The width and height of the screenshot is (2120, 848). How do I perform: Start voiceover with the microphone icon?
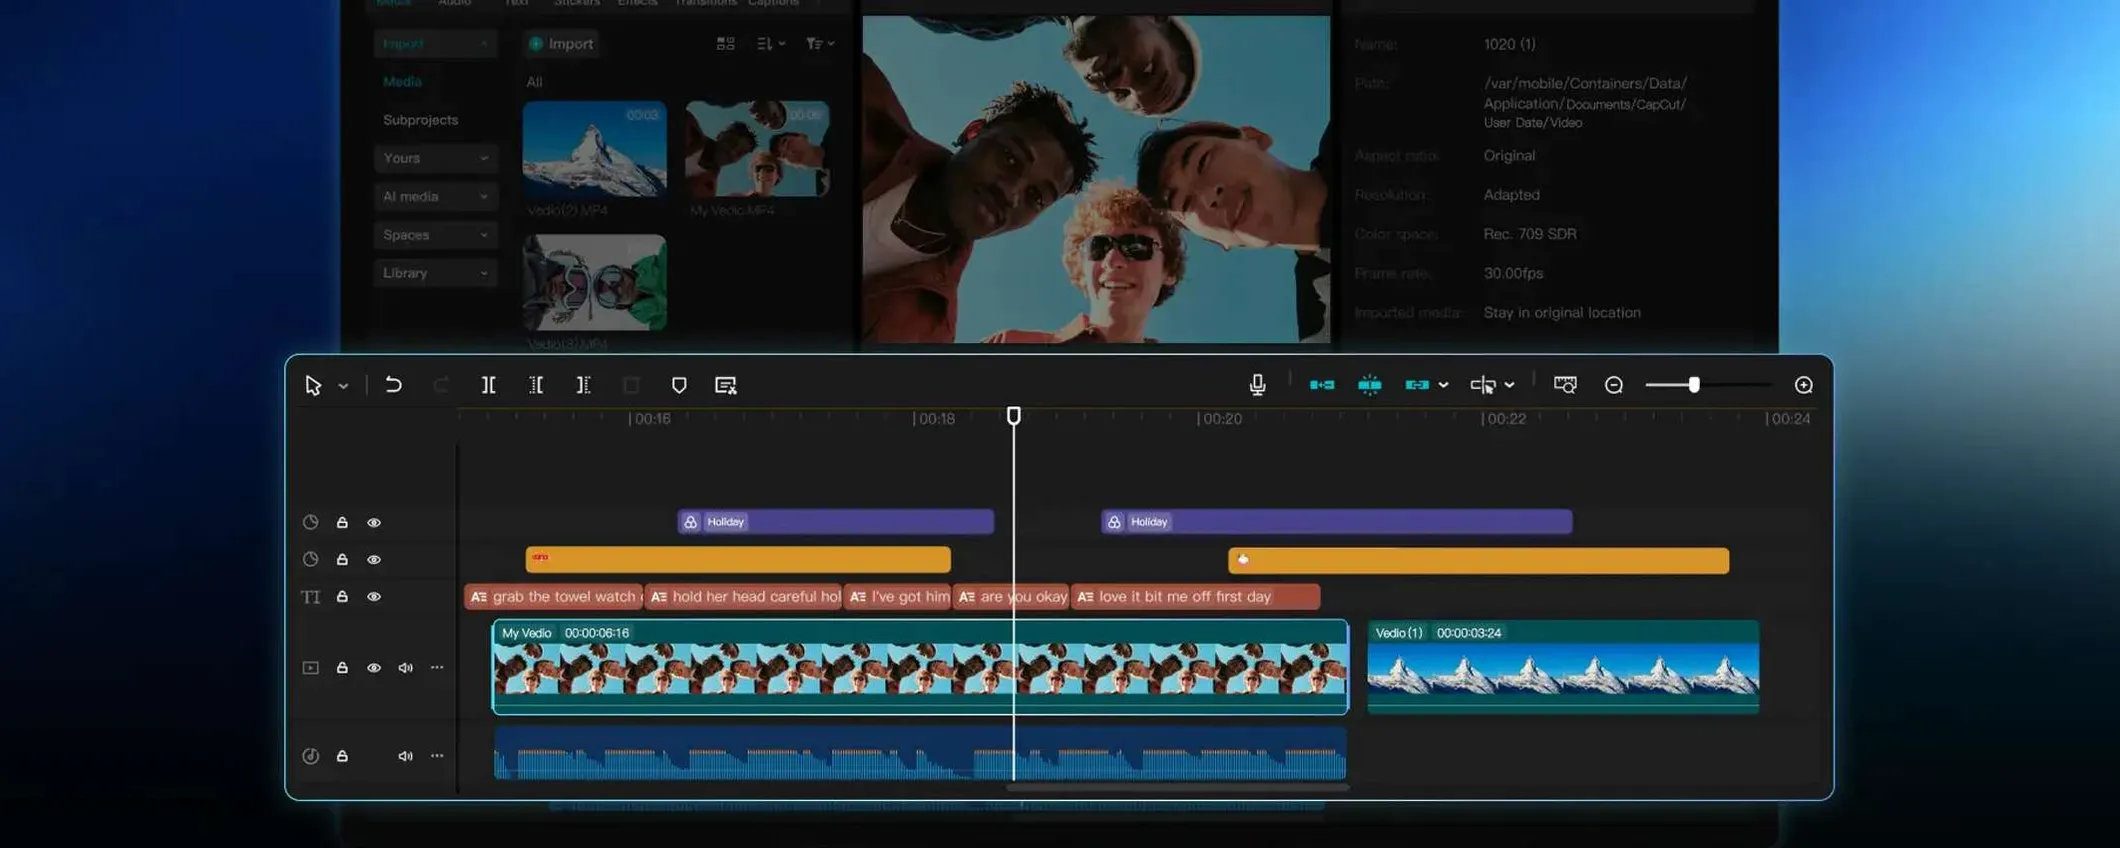pos(1257,385)
